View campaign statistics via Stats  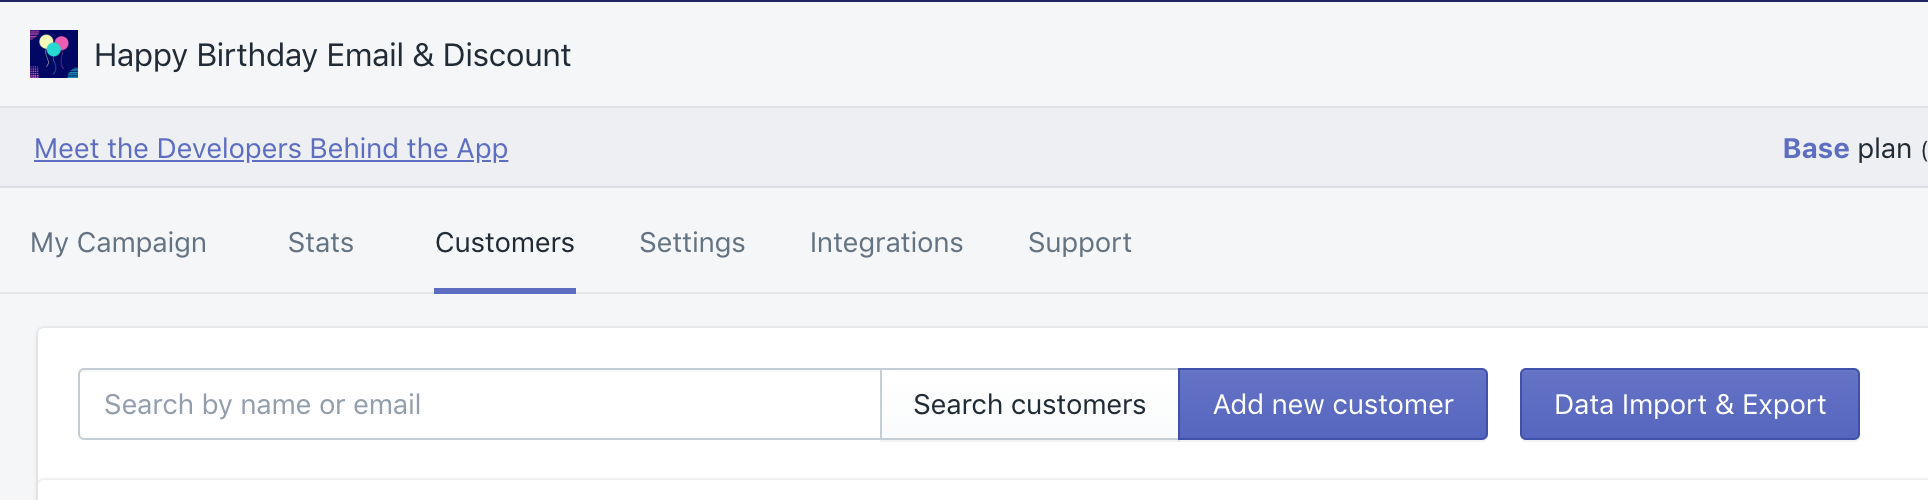tap(321, 242)
